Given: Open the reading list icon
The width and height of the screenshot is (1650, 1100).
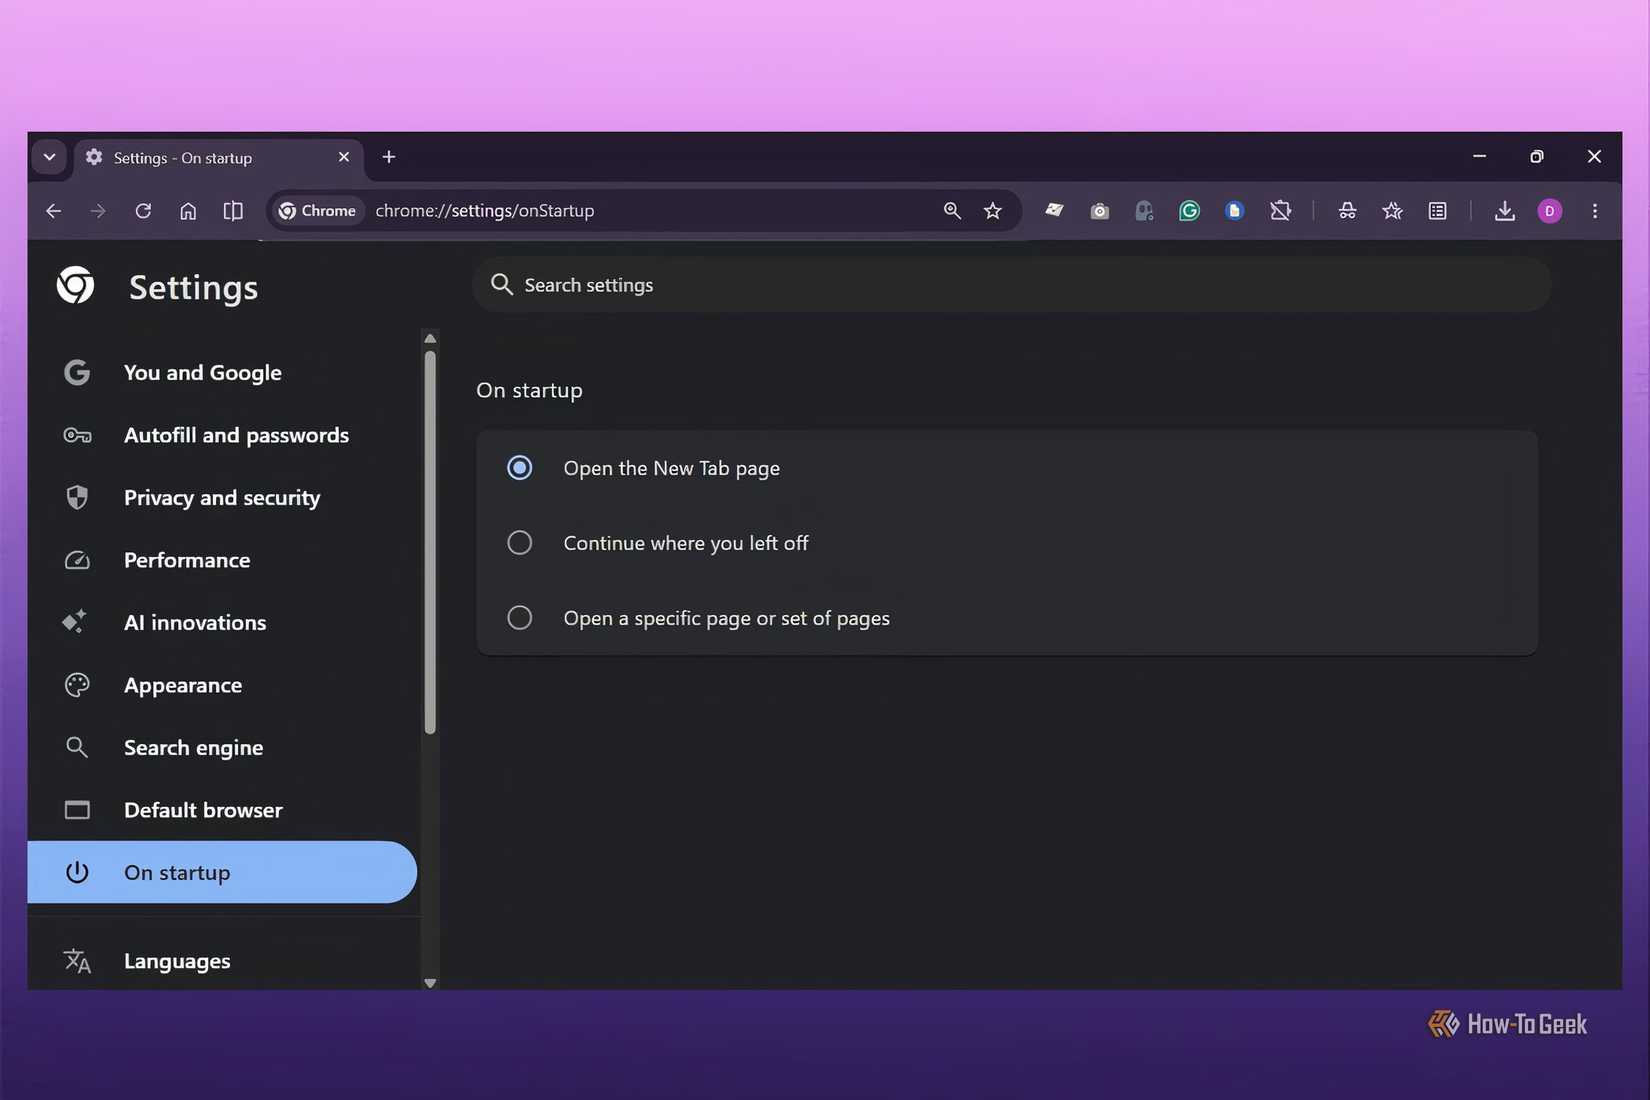Looking at the screenshot, I should tap(1437, 211).
